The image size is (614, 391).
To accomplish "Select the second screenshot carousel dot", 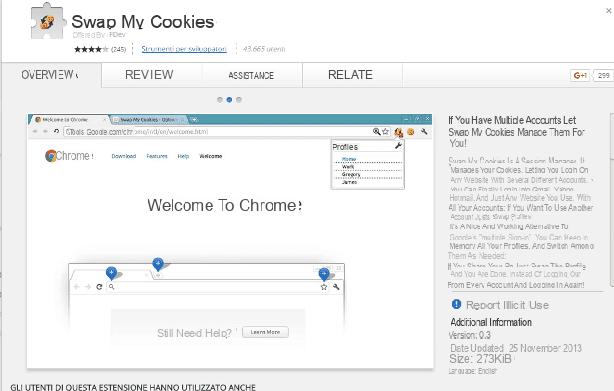I will pos(229,100).
